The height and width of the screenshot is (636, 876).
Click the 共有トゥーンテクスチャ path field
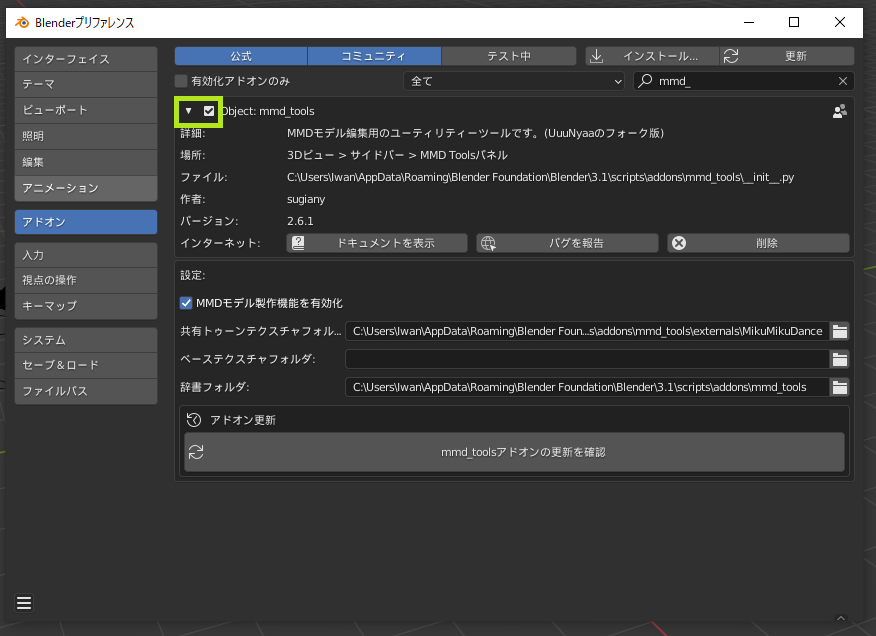(588, 331)
